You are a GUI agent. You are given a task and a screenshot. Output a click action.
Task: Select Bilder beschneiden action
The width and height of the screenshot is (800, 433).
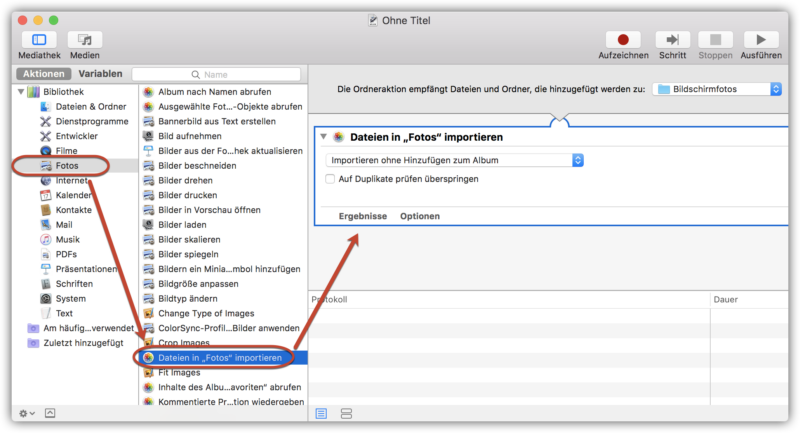(197, 166)
